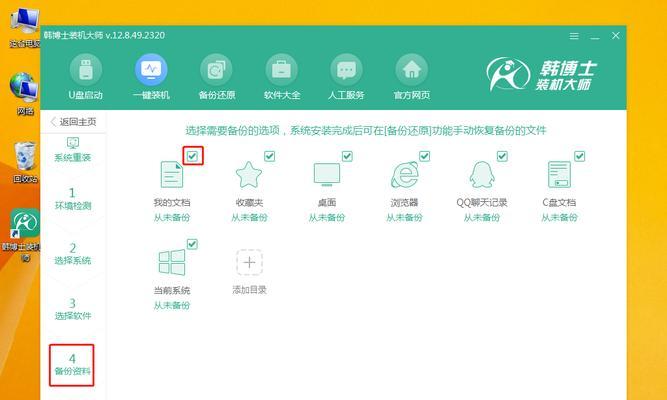The width and height of the screenshot is (667, 400).
Task: Click 从未备份 status under QQ聊天记录
Action: coord(482,217)
